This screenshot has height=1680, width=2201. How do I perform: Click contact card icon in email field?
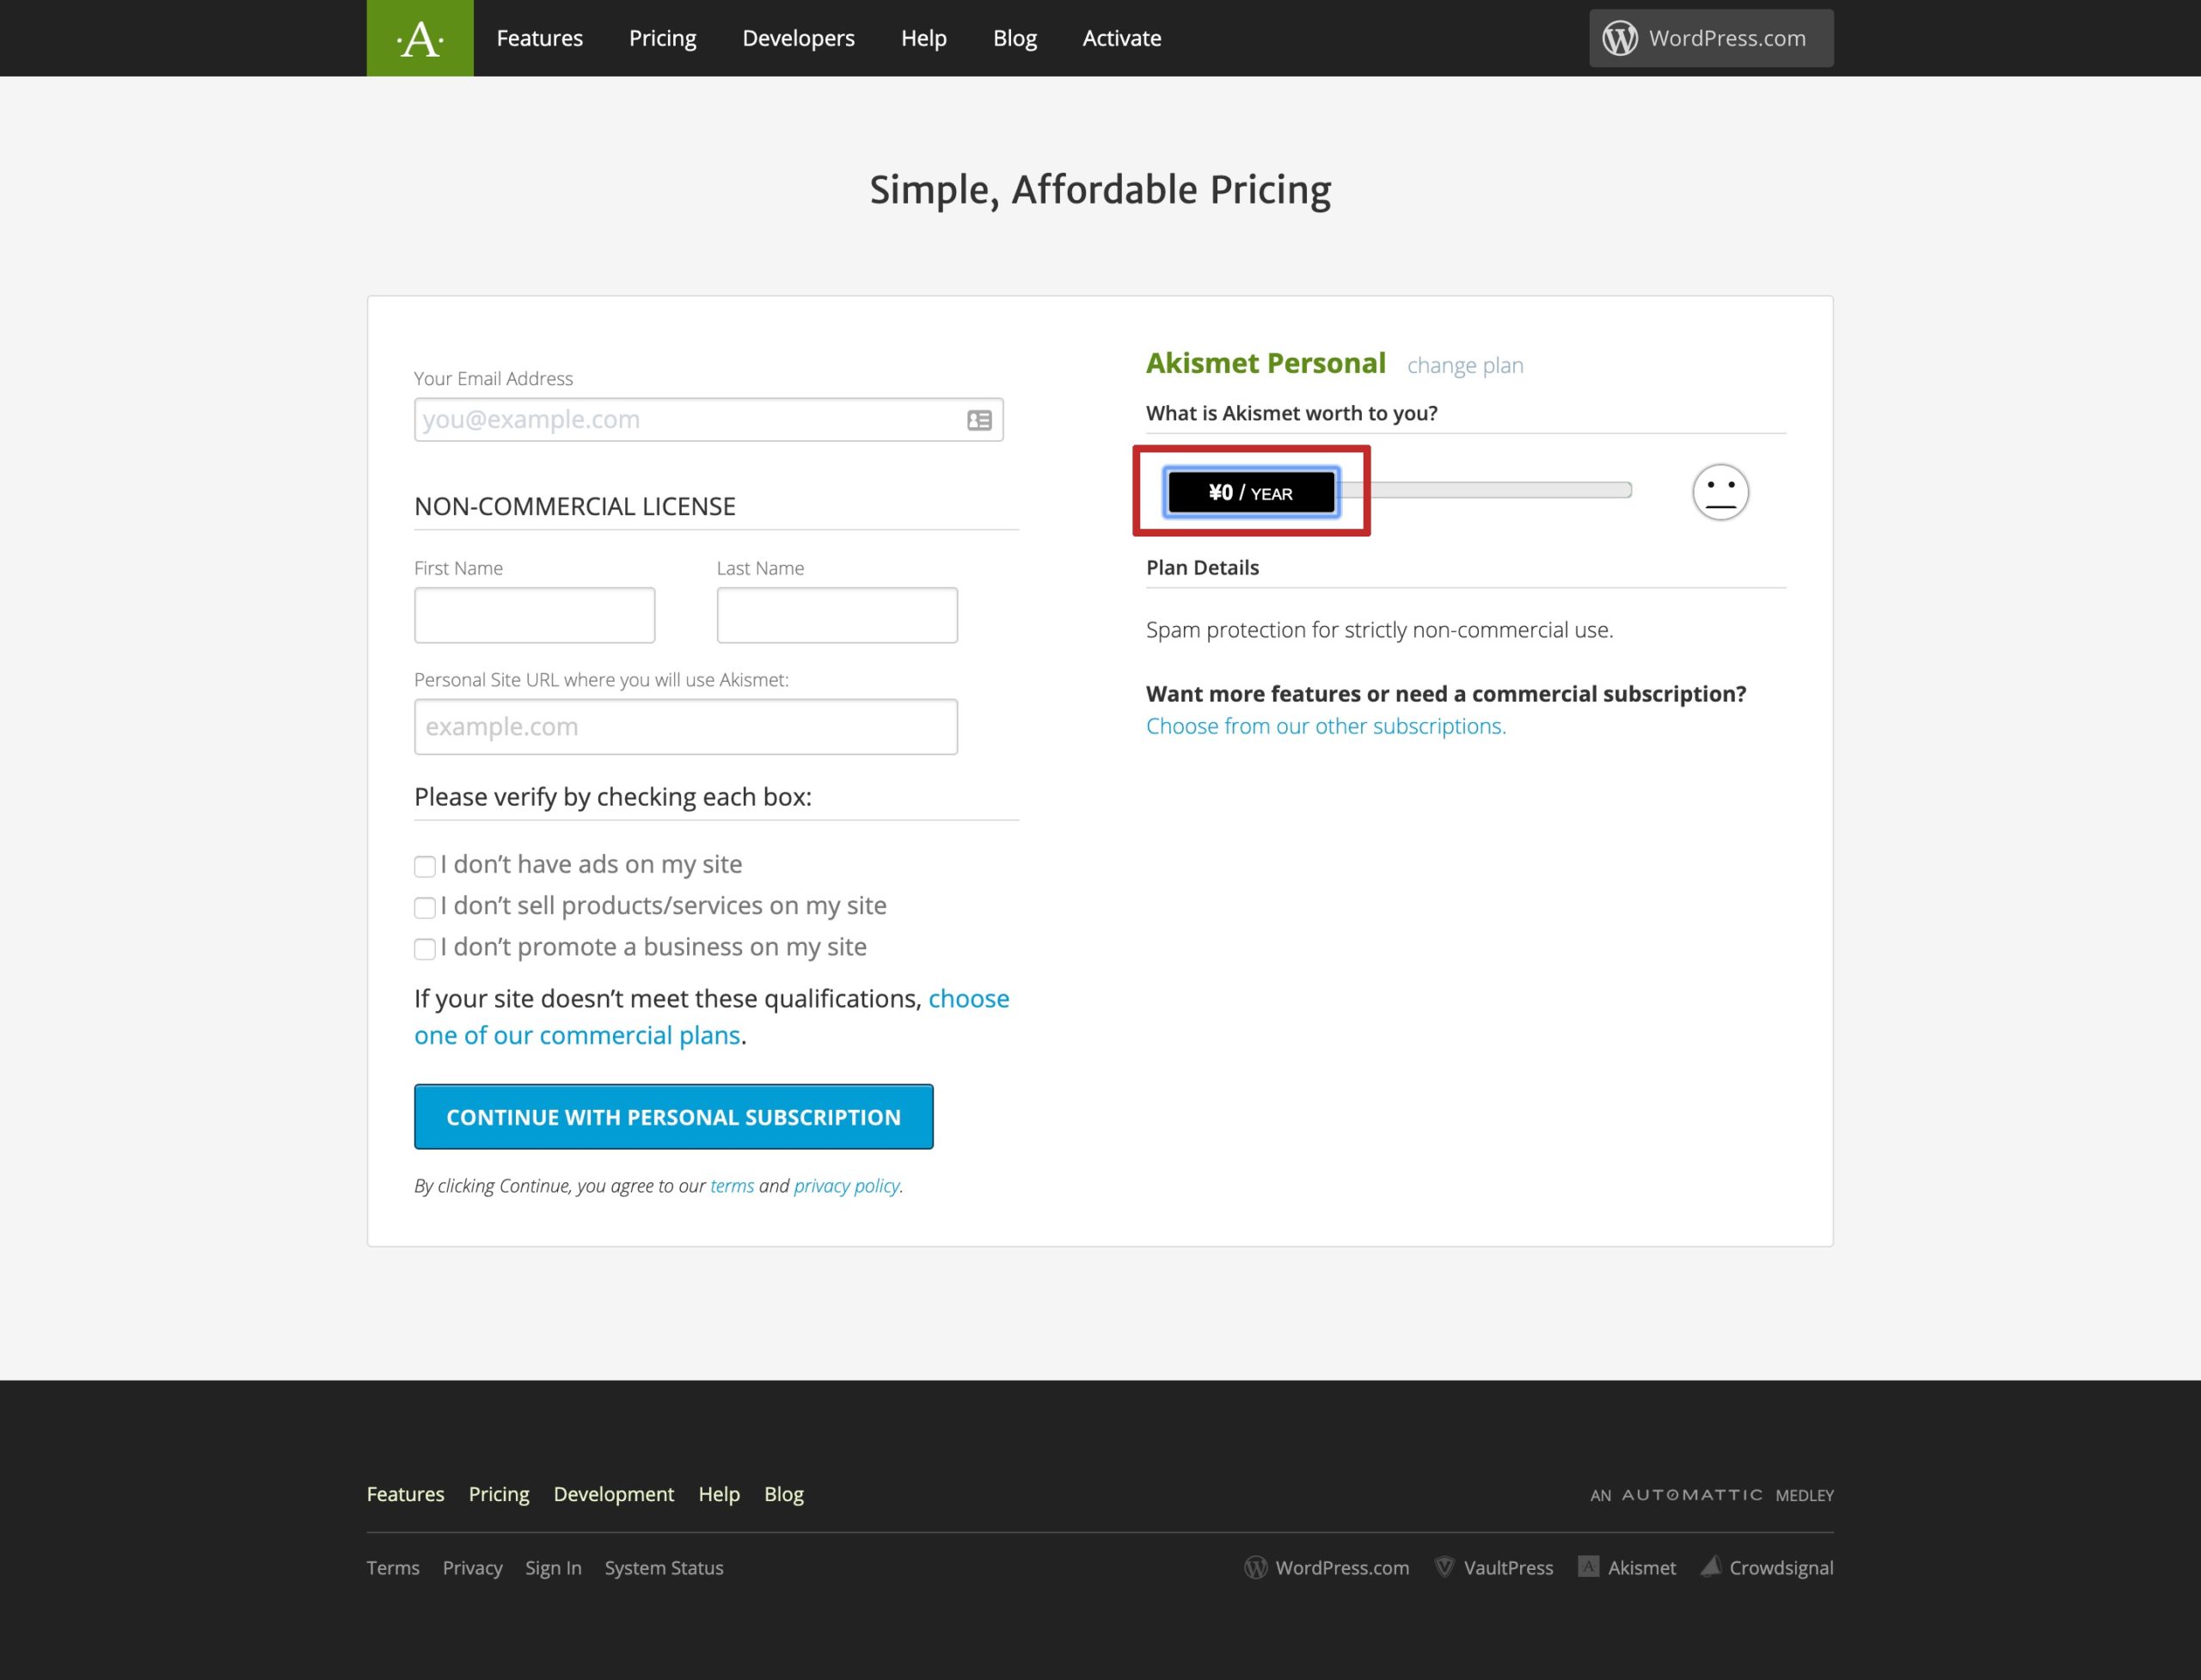(979, 420)
